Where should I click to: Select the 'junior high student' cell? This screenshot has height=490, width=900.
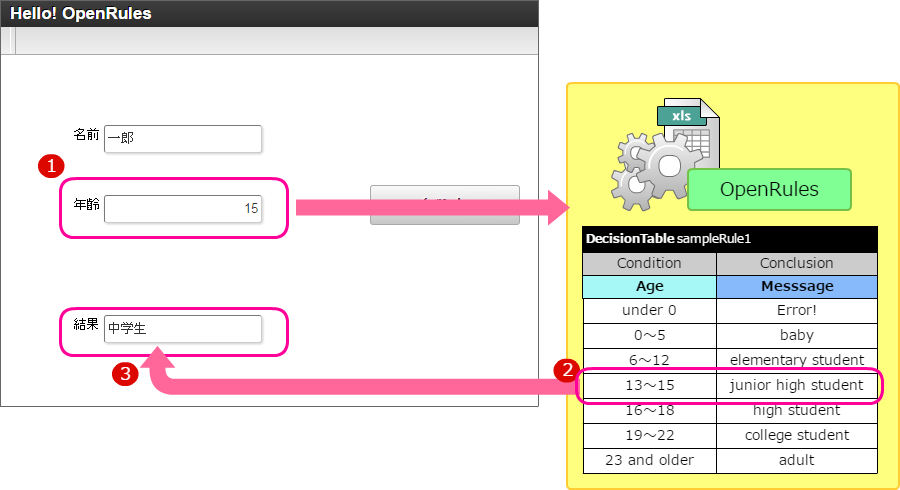(797, 386)
